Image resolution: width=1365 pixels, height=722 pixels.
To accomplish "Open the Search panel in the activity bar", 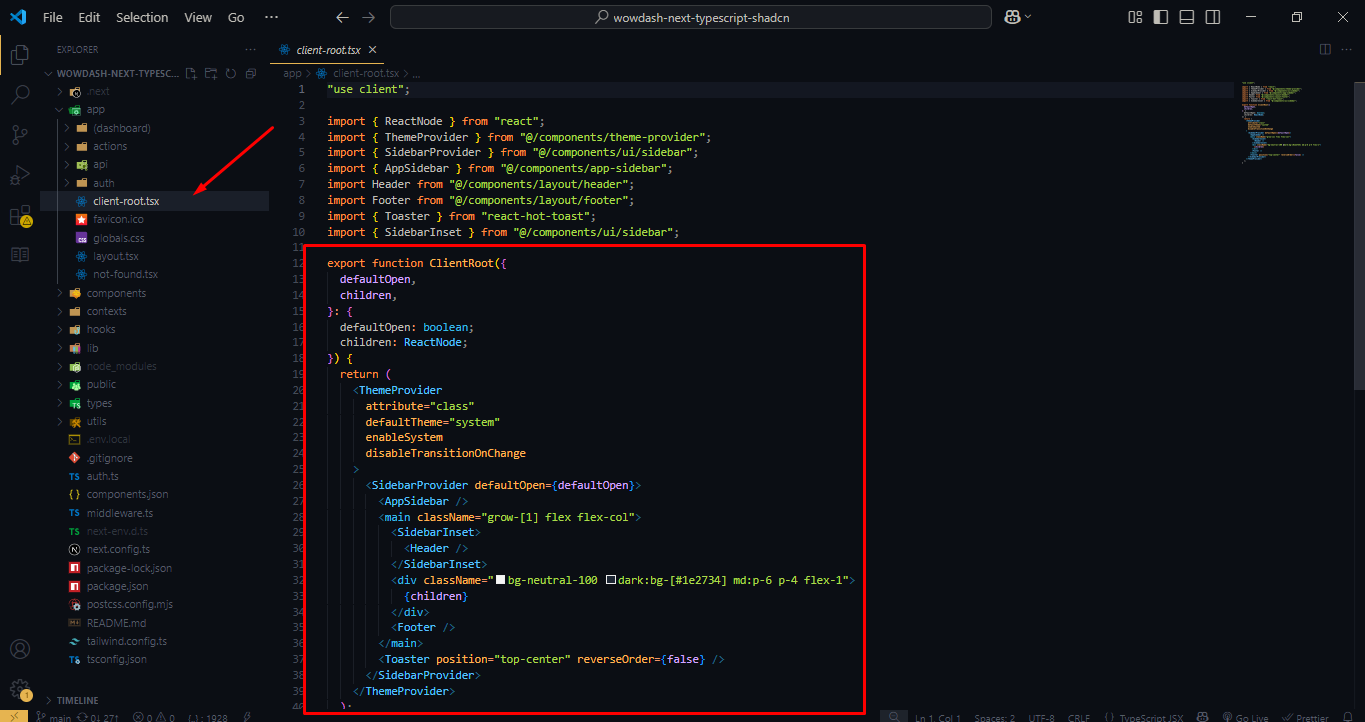I will pos(19,94).
